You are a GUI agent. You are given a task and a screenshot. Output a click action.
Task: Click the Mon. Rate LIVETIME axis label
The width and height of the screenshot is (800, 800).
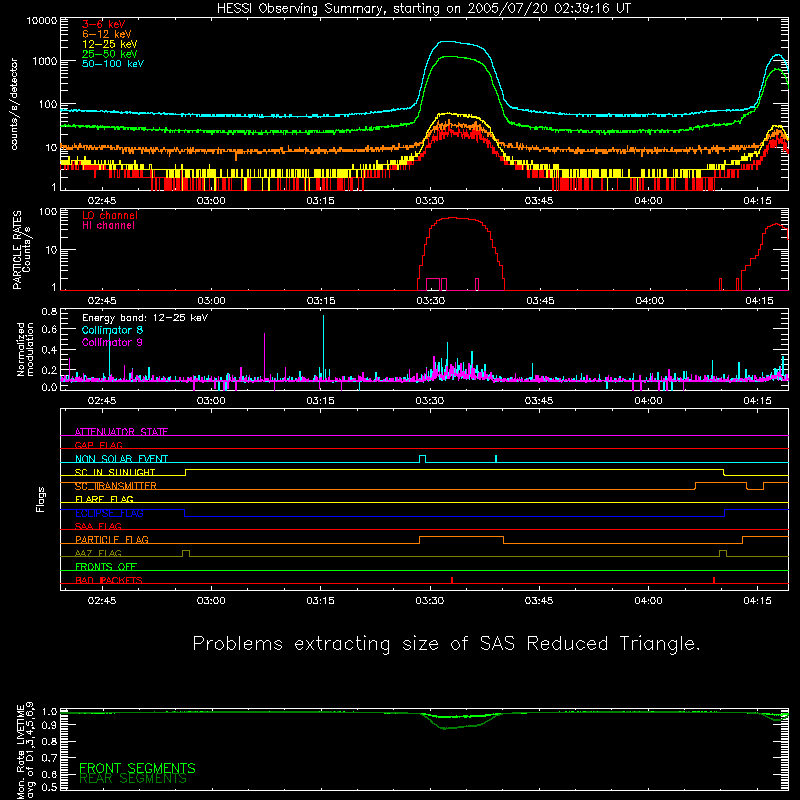(25, 750)
